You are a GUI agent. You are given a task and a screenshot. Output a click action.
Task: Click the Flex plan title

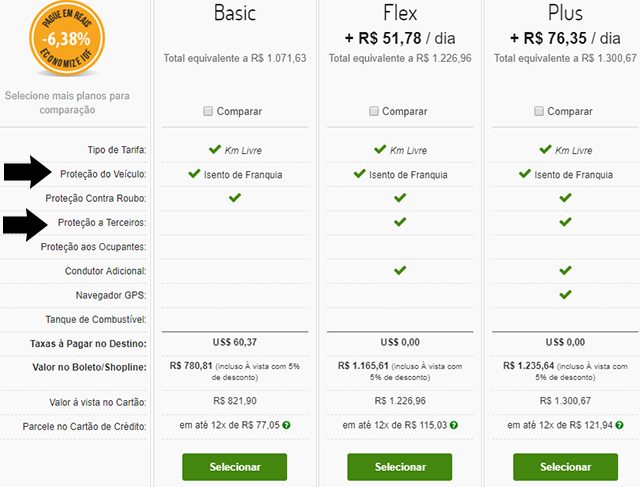(x=400, y=13)
